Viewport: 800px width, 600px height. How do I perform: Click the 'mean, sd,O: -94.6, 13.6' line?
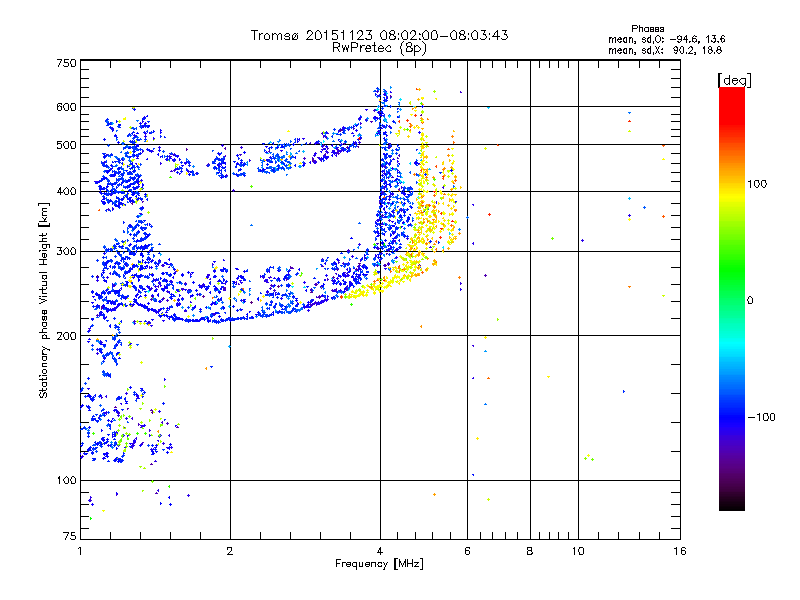666,39
